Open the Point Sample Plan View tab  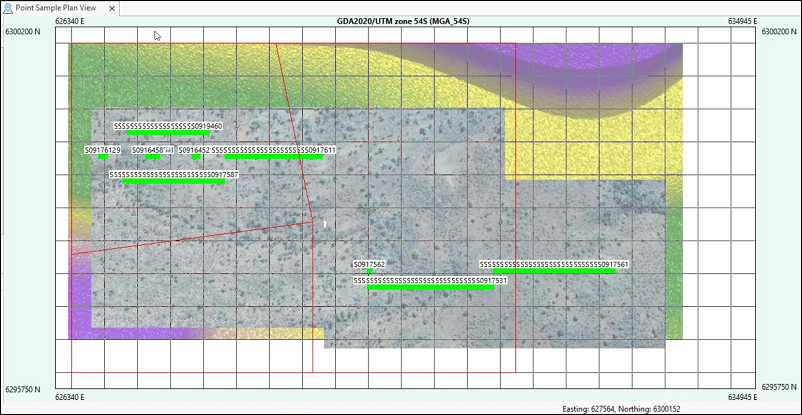[60, 8]
